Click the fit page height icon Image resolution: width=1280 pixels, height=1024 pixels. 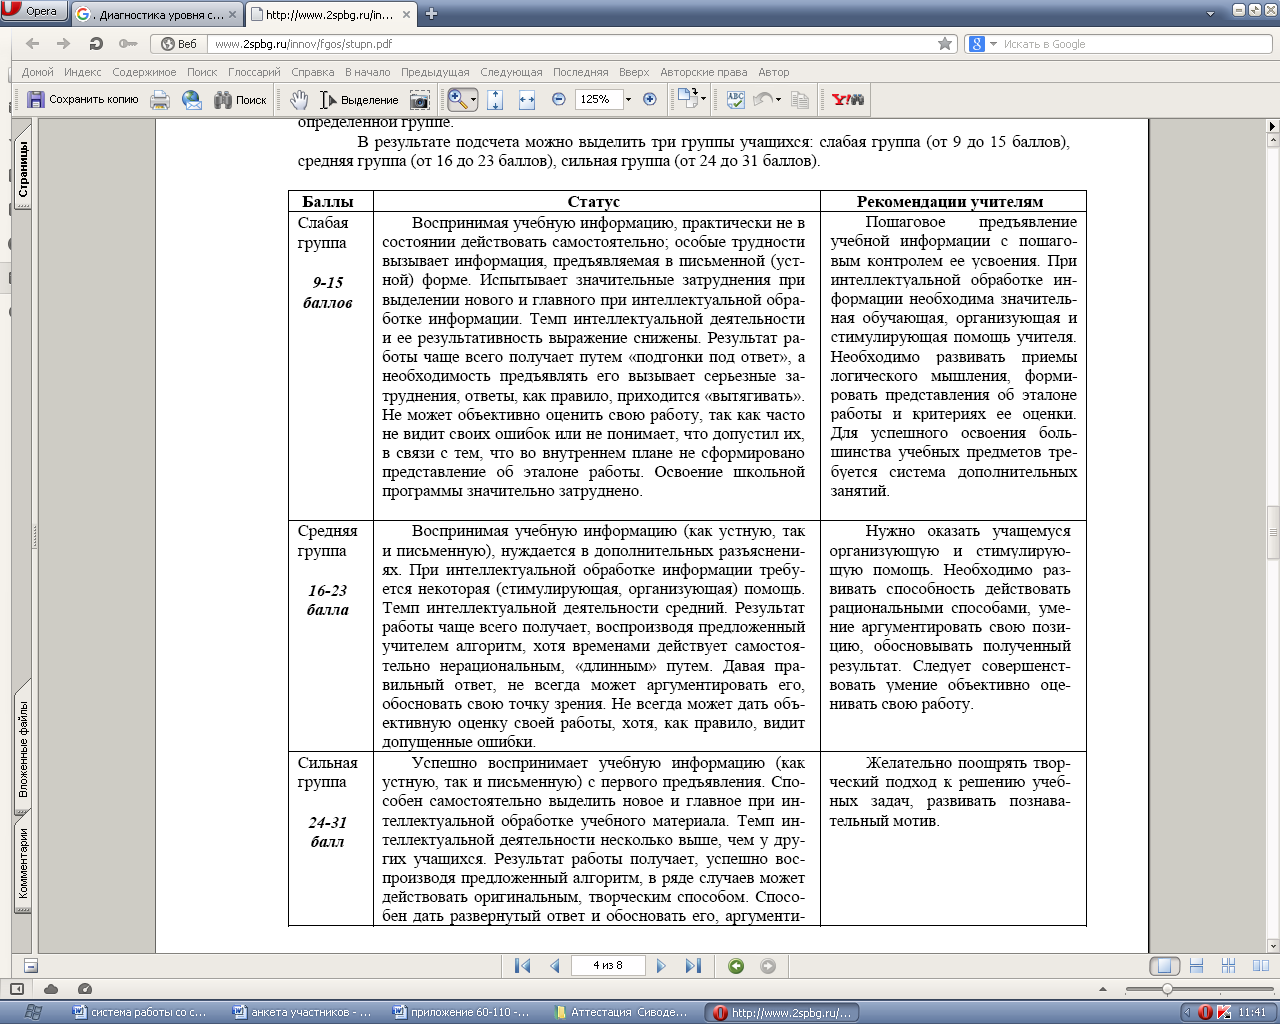[x=495, y=100]
